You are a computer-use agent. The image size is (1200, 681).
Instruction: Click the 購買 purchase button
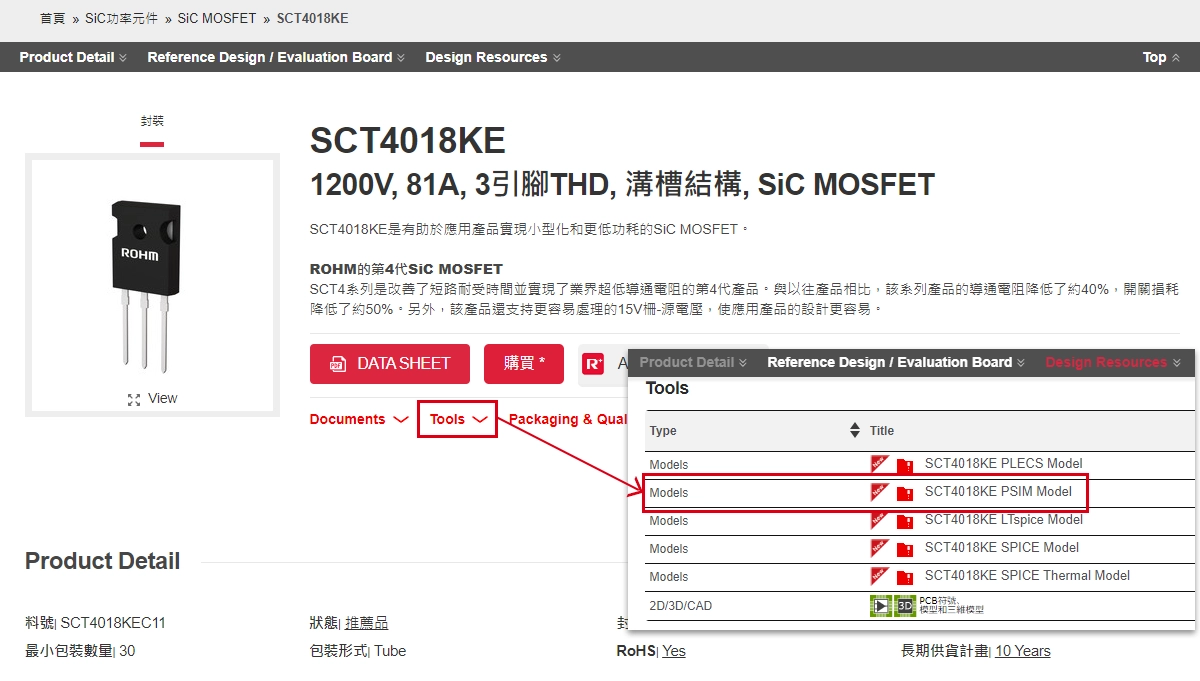point(524,364)
